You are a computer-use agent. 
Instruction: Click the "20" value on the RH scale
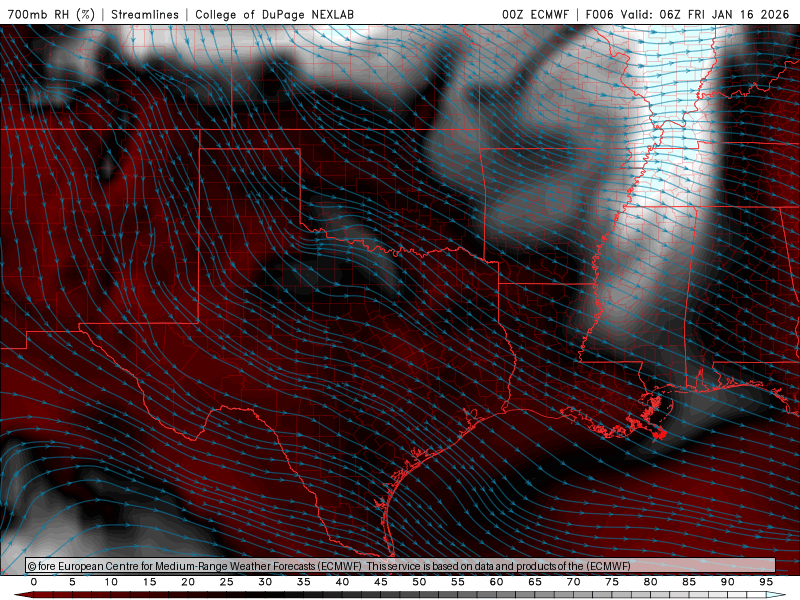188,582
